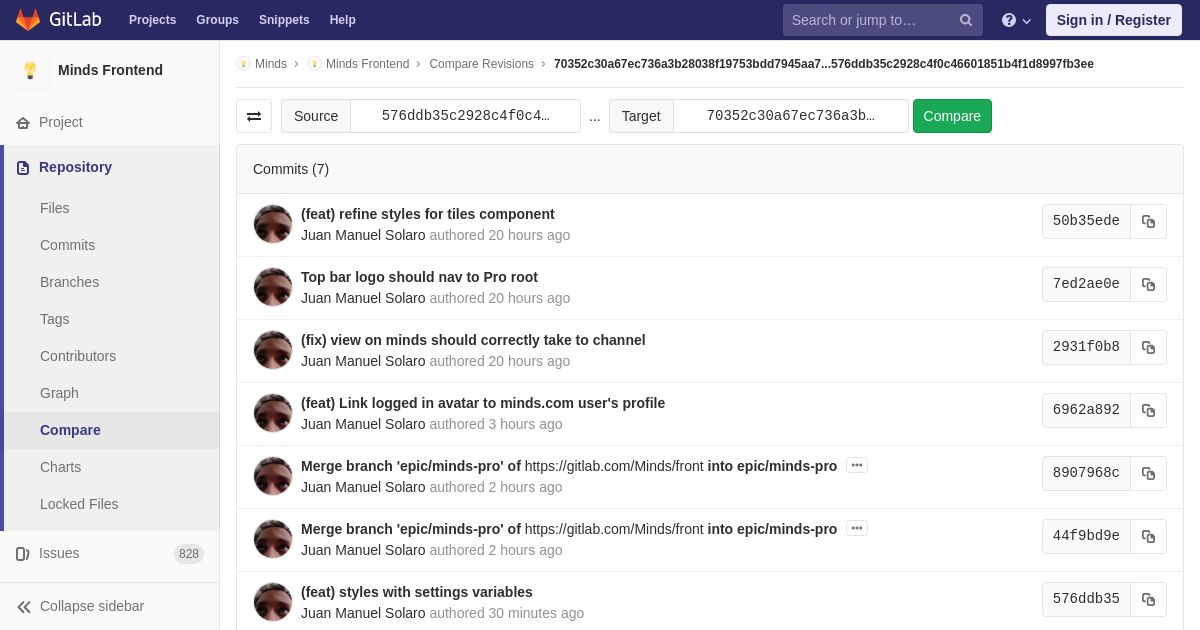Expand description of merge commit 8907968c
The width and height of the screenshot is (1200, 630).
point(857,465)
